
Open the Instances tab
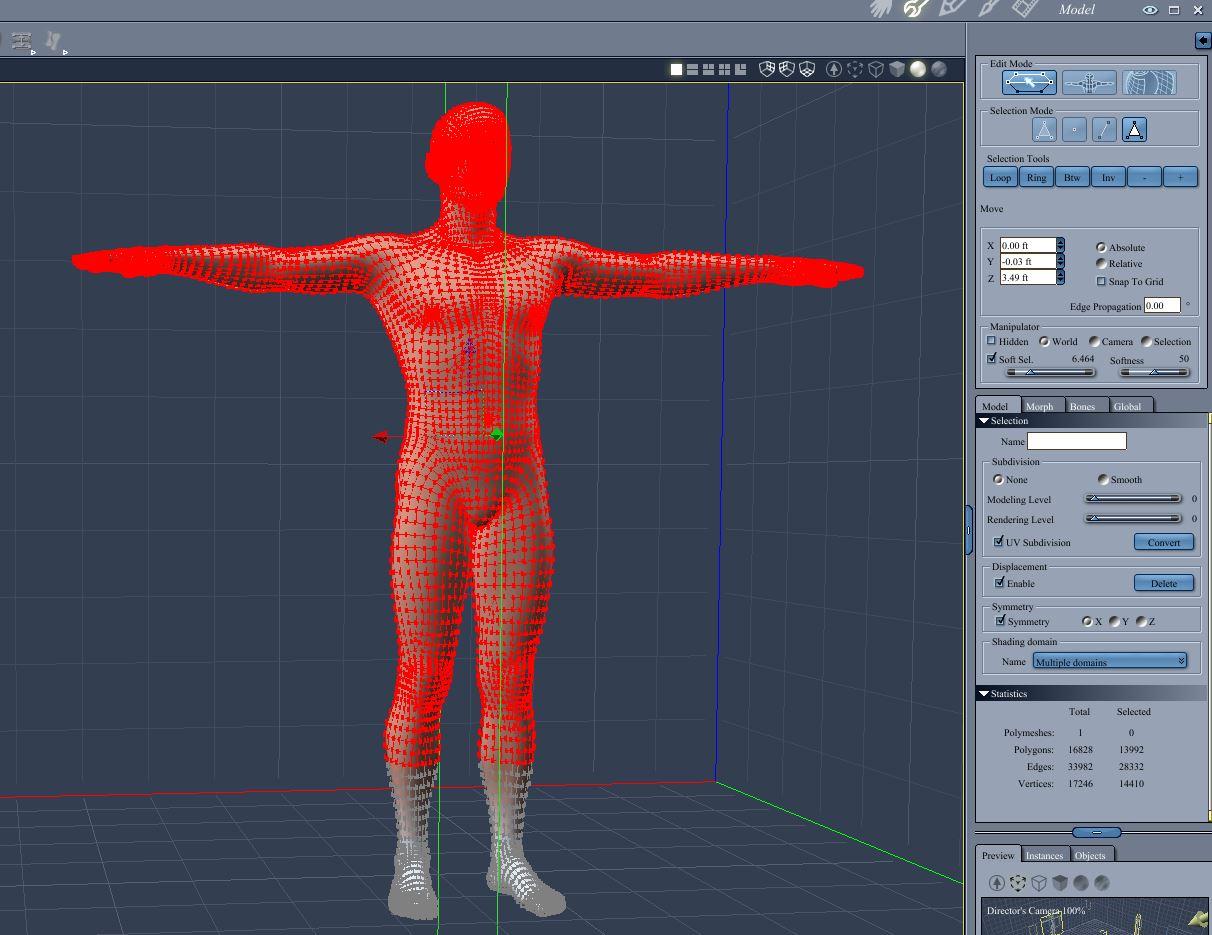point(1044,855)
